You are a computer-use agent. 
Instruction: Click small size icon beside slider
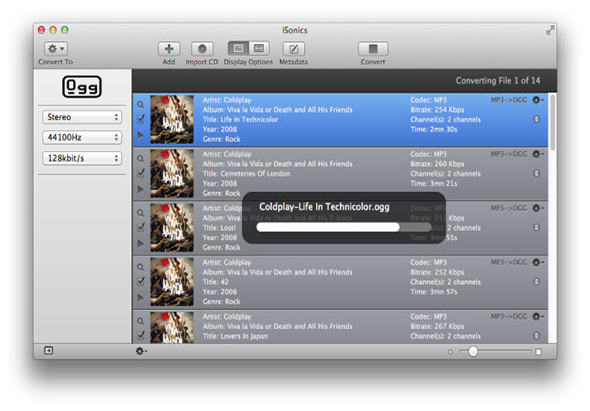tap(450, 352)
